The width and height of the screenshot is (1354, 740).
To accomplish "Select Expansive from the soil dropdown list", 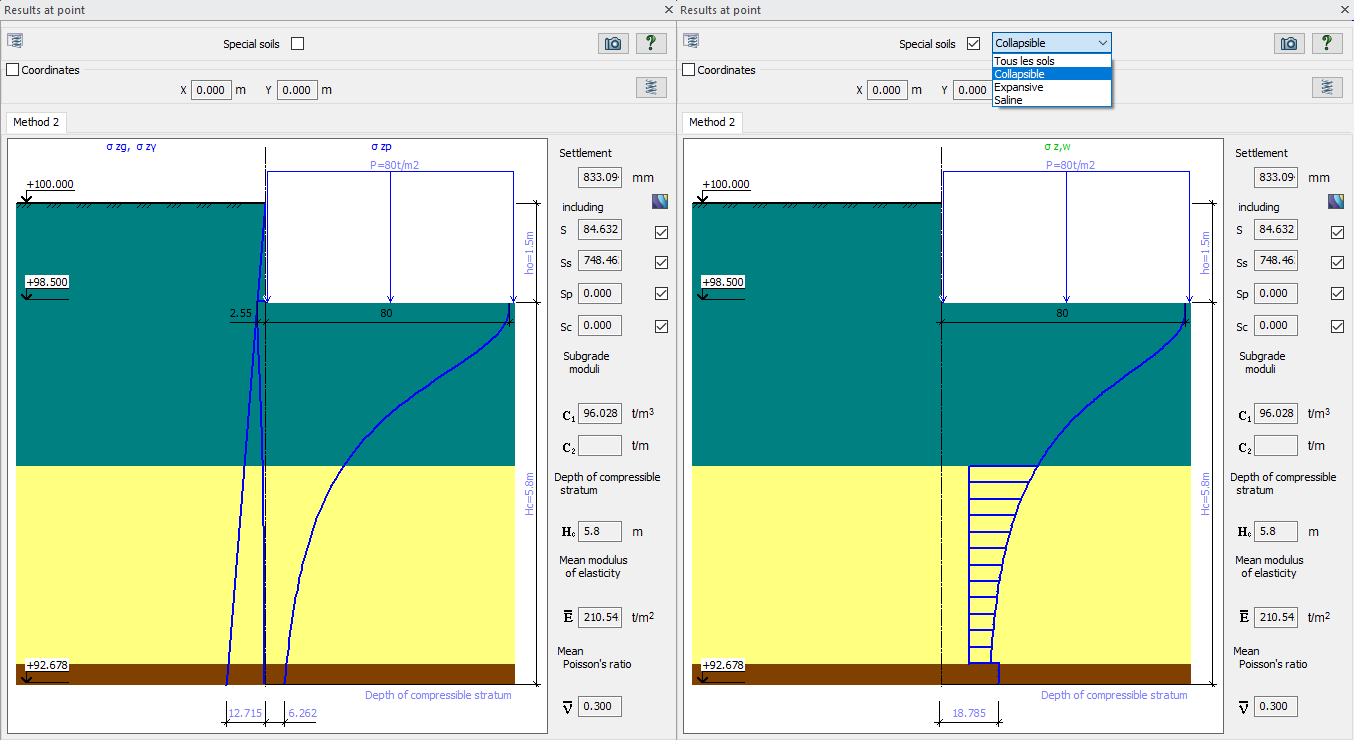I will point(1018,87).
